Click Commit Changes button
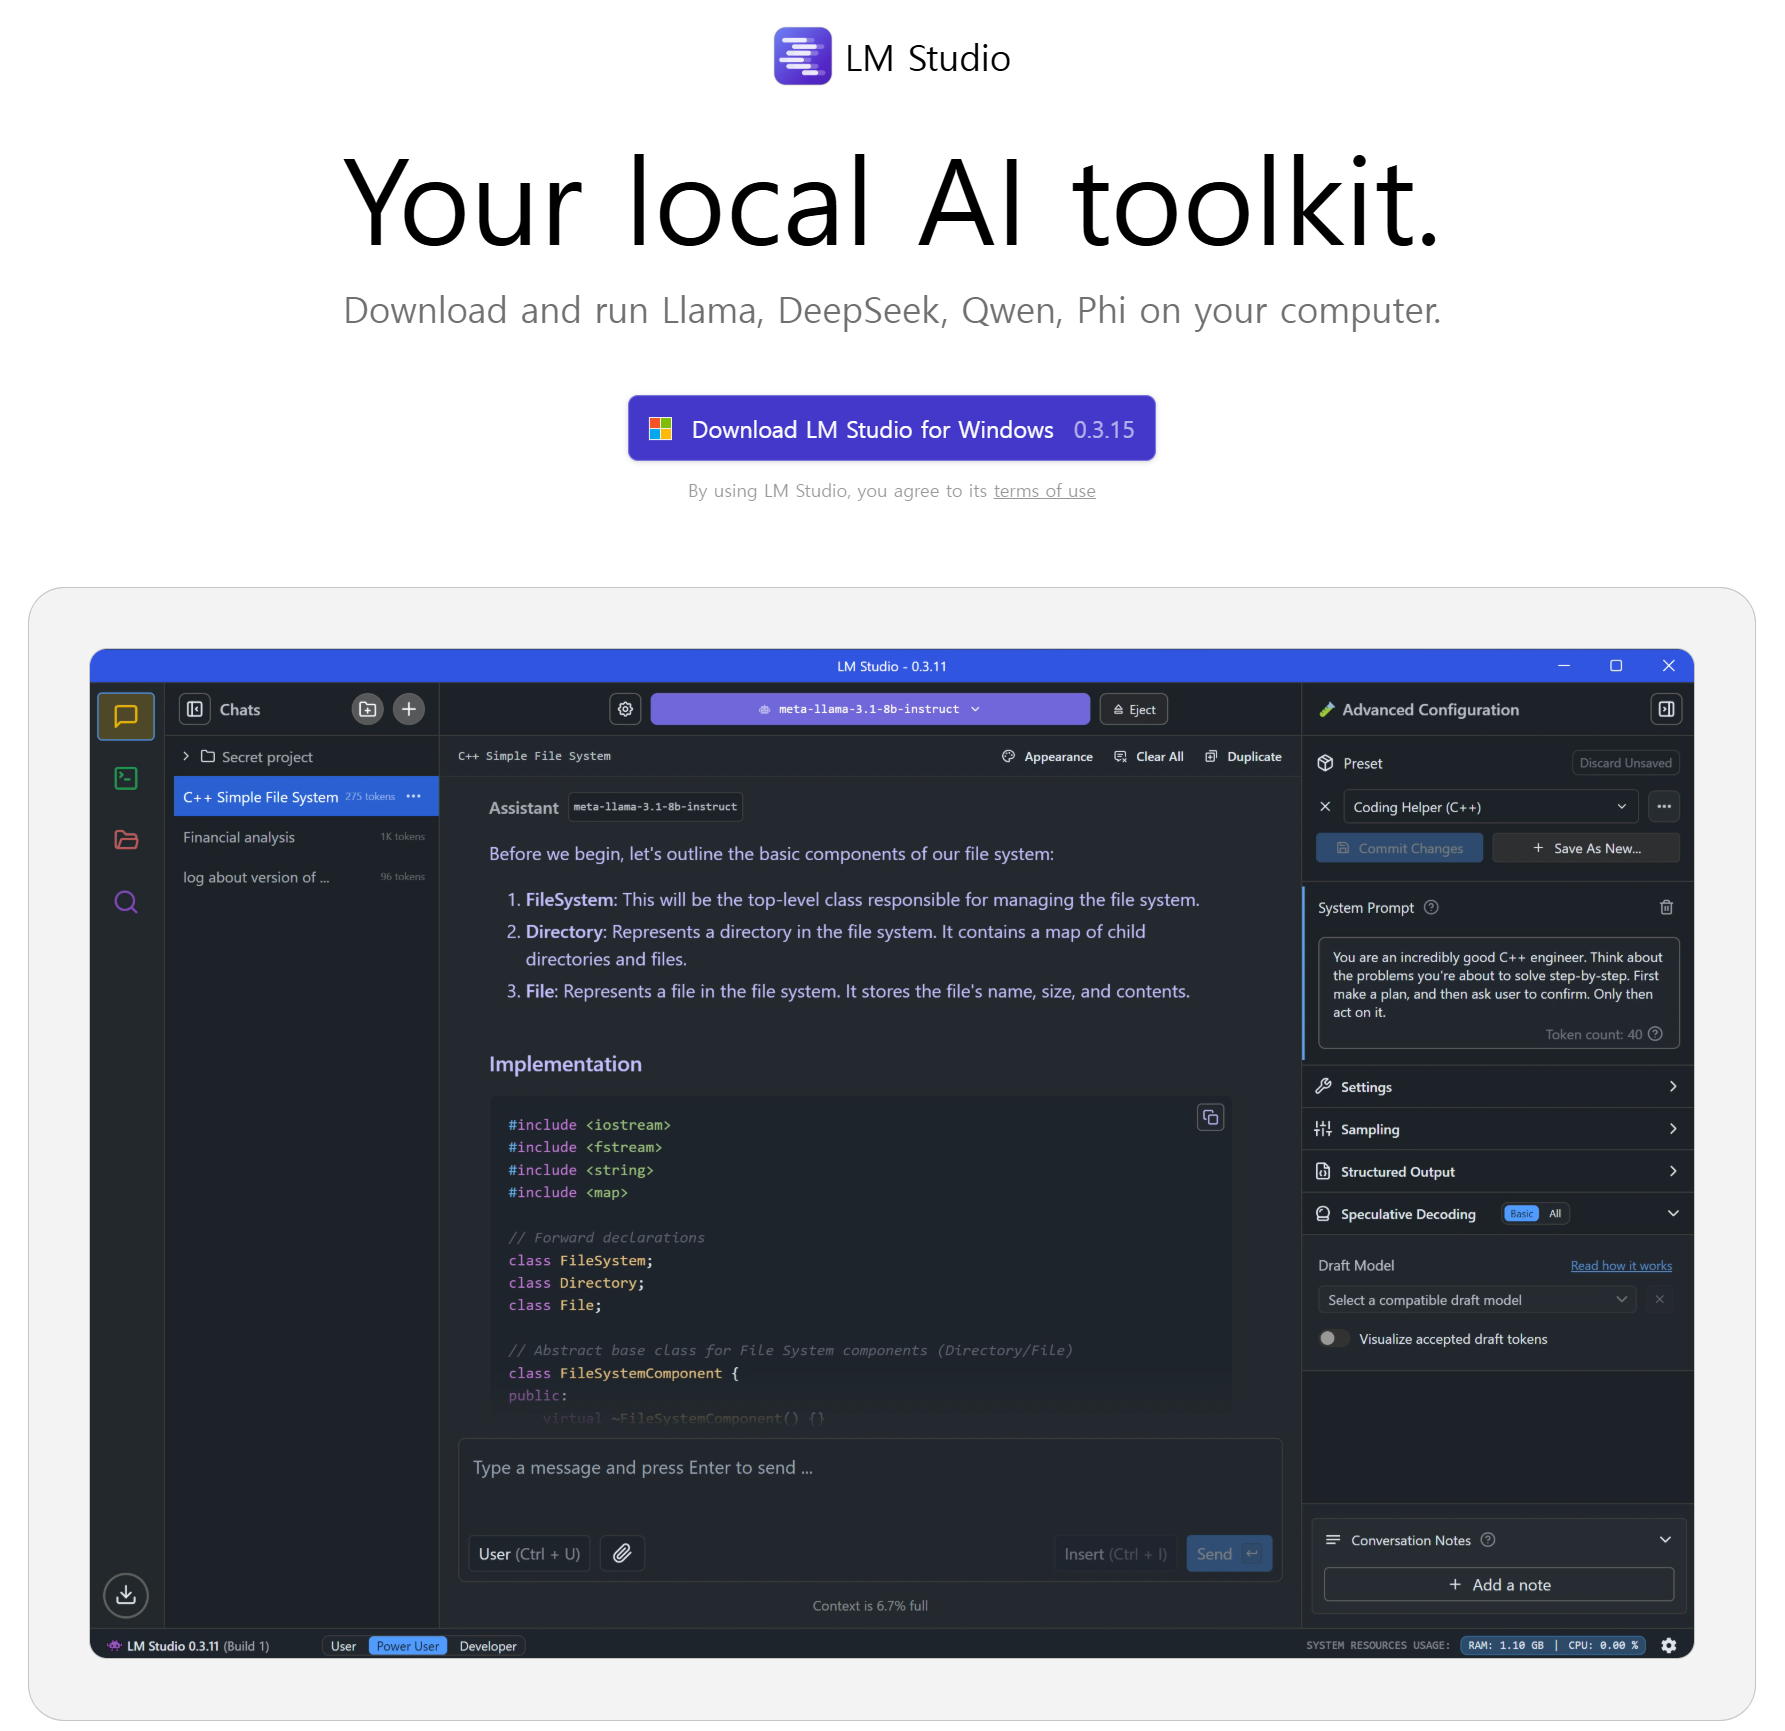The height and width of the screenshot is (1731, 1785). 1399,848
